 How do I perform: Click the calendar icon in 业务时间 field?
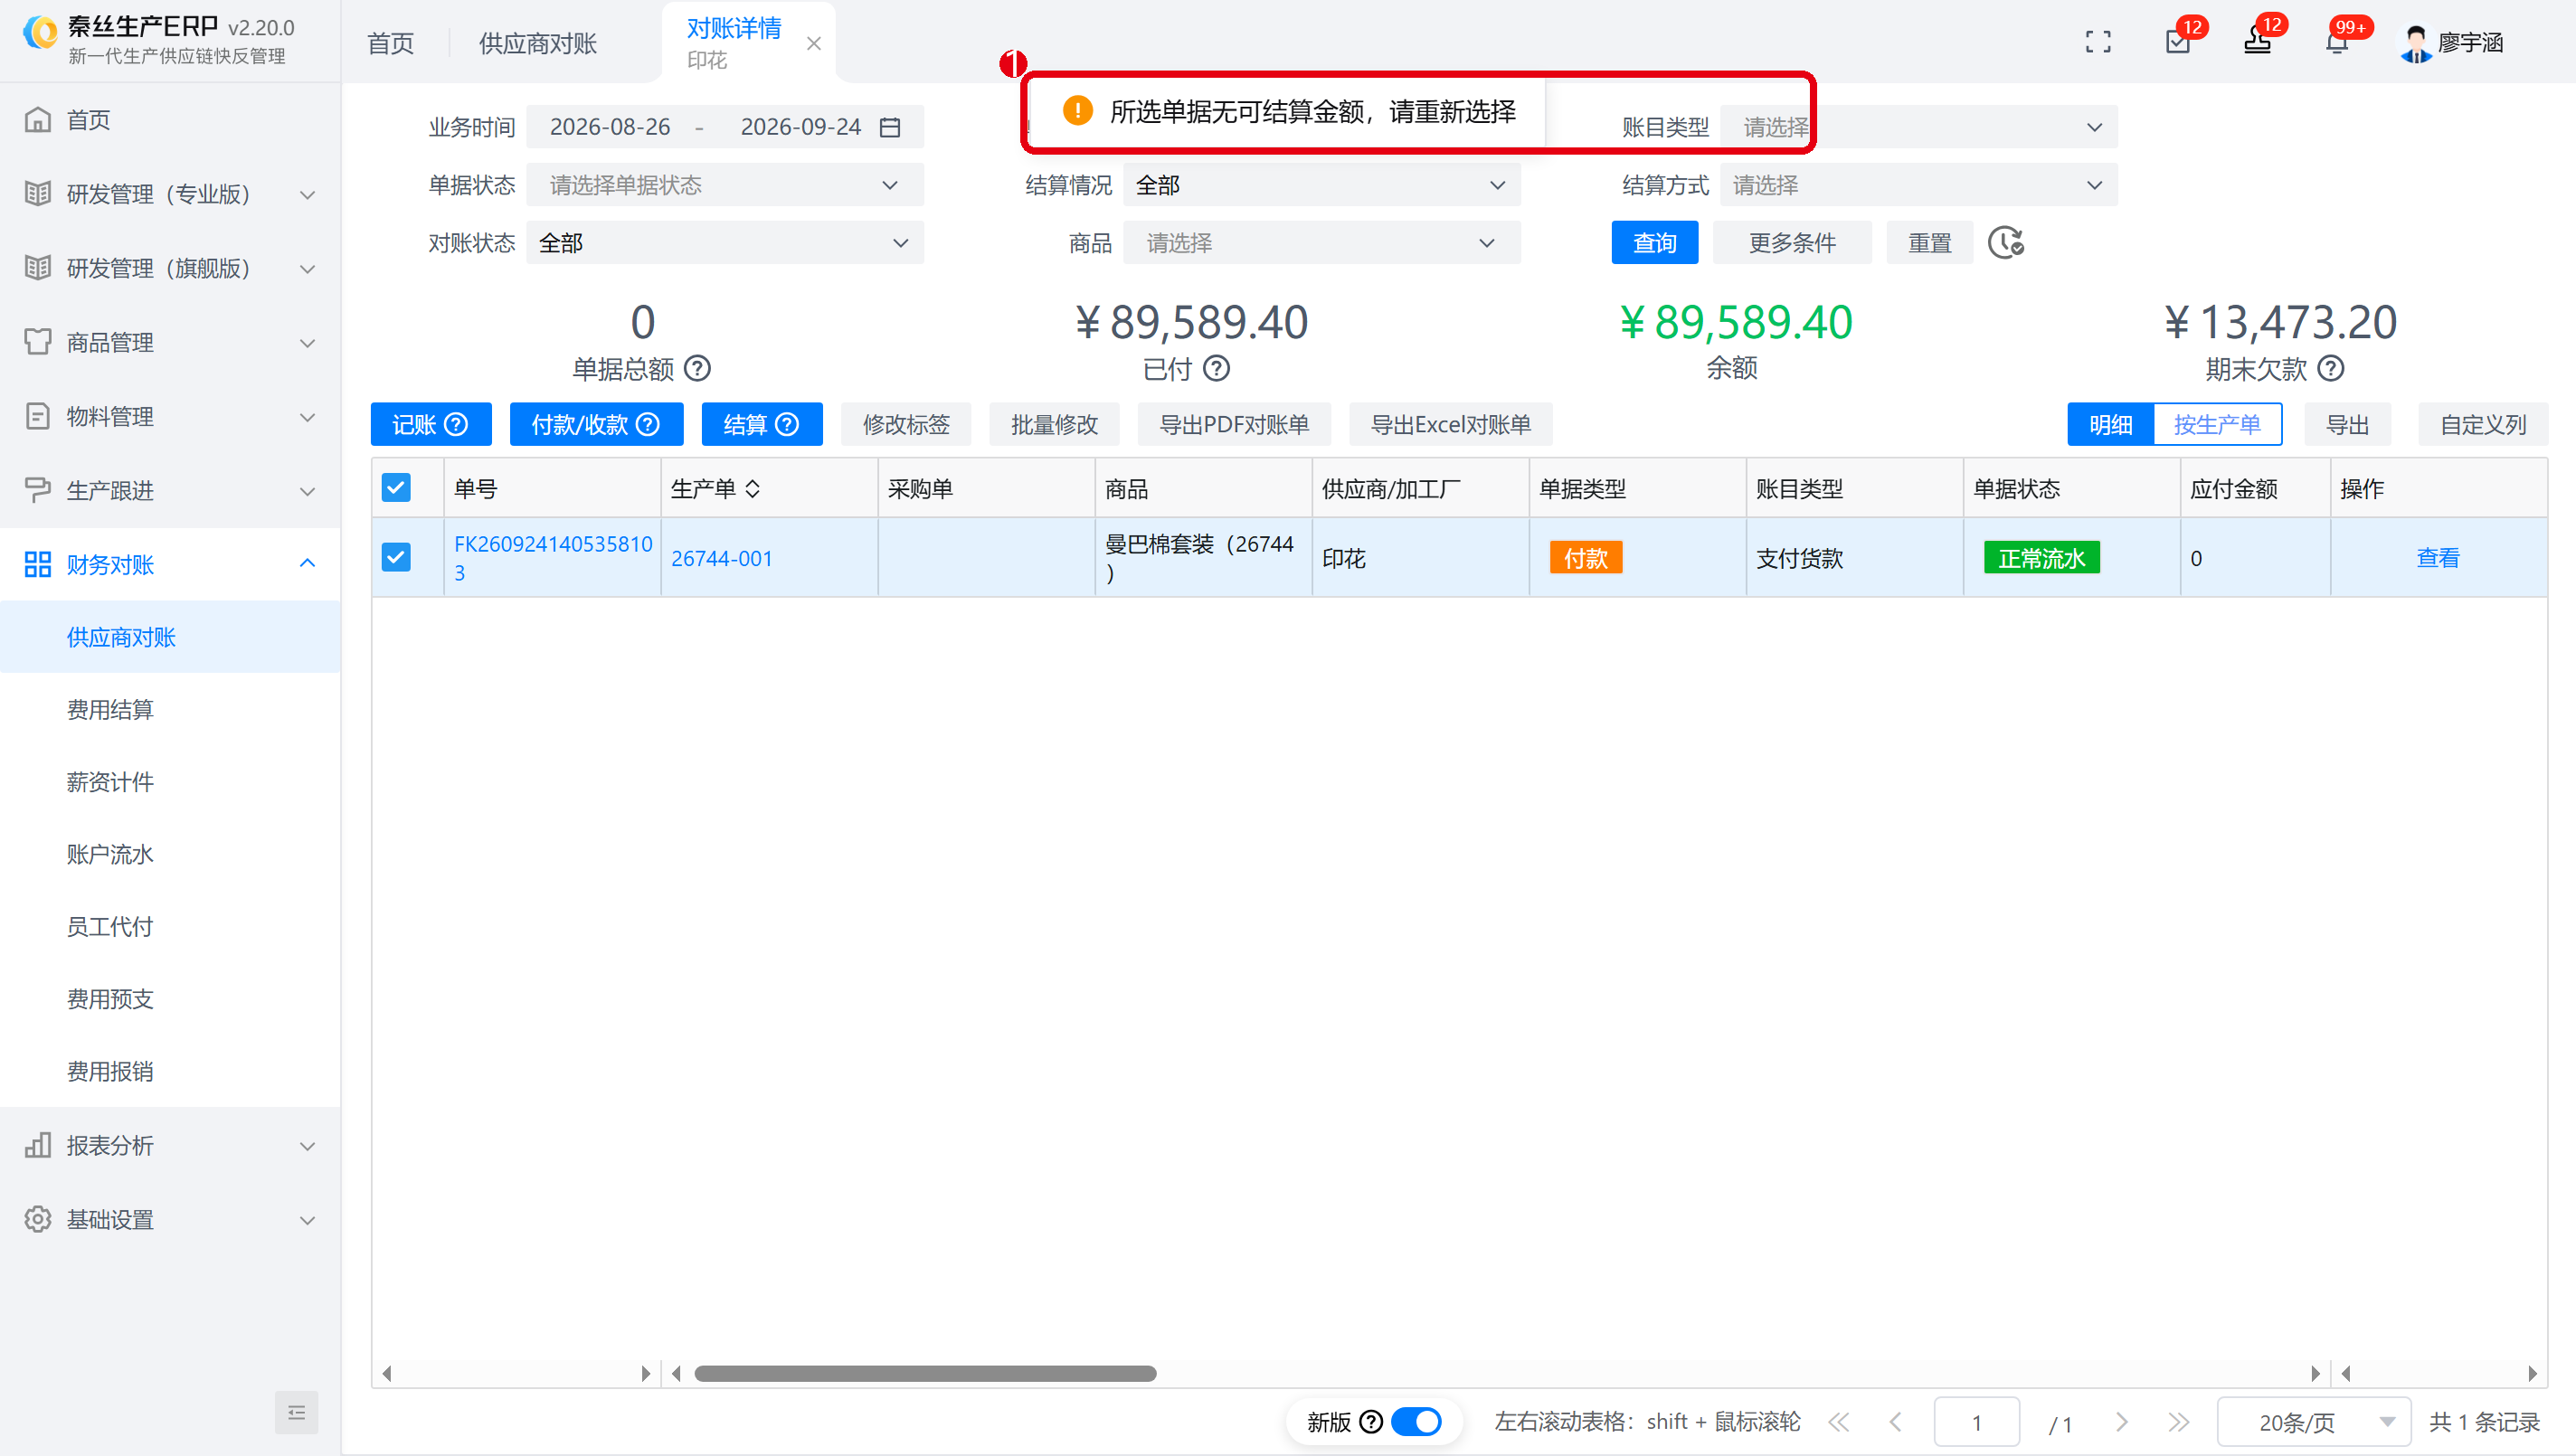pos(890,127)
